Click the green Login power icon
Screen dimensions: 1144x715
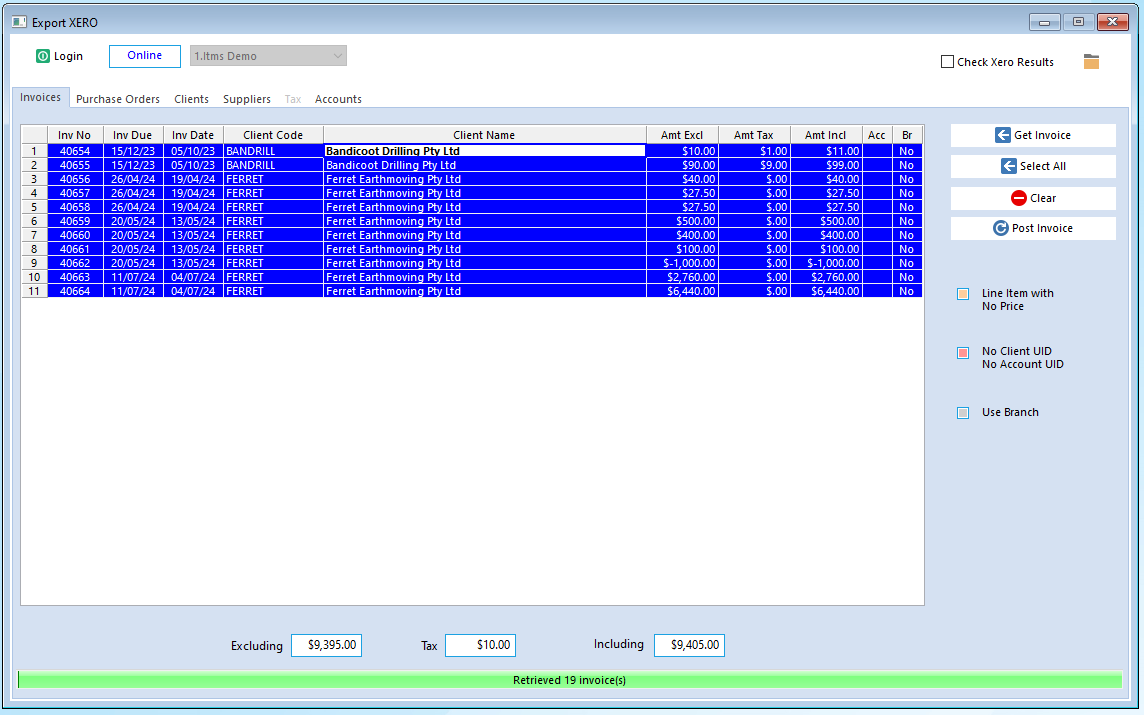(43, 56)
